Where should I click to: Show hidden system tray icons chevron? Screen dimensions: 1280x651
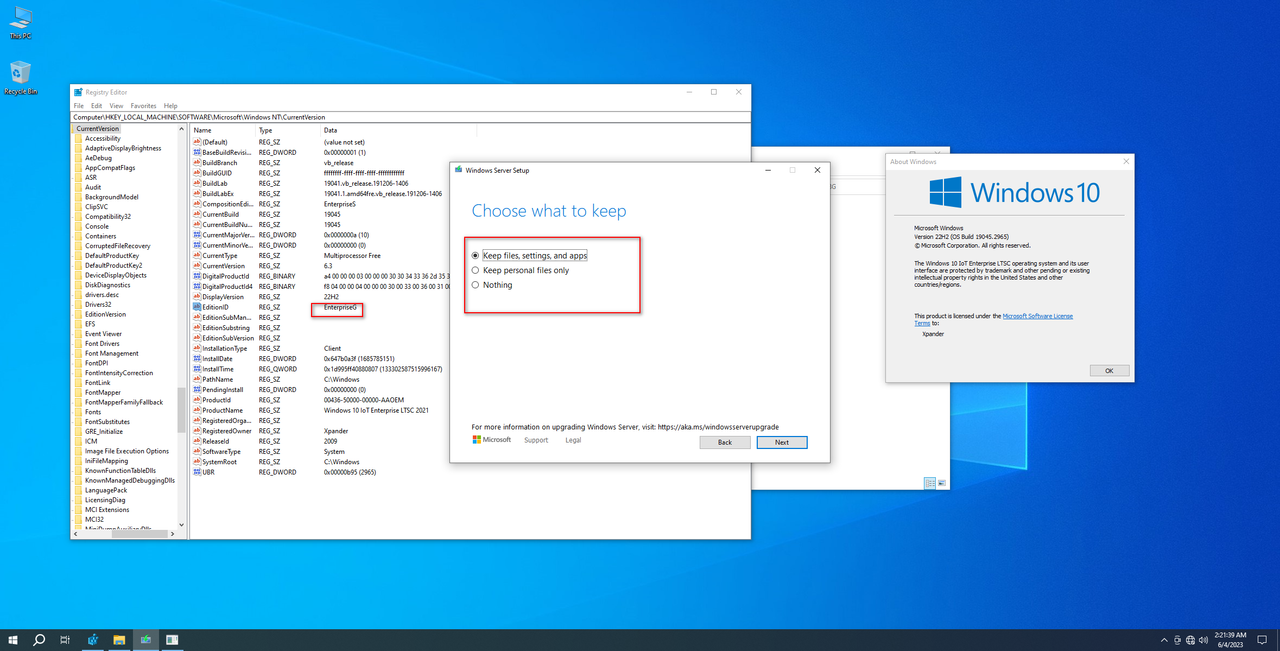point(1164,640)
